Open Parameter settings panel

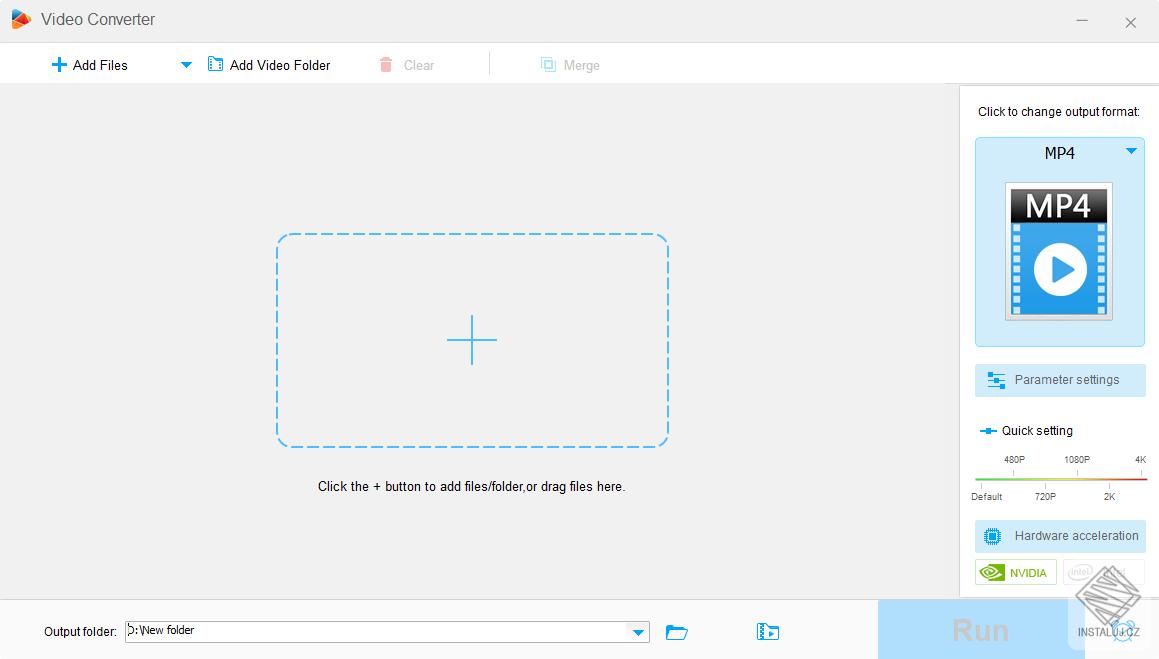click(1060, 380)
